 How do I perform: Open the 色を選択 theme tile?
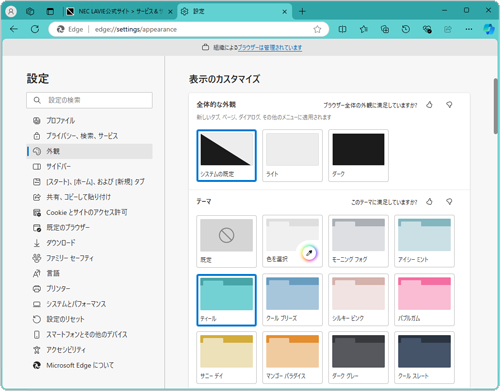point(292,241)
